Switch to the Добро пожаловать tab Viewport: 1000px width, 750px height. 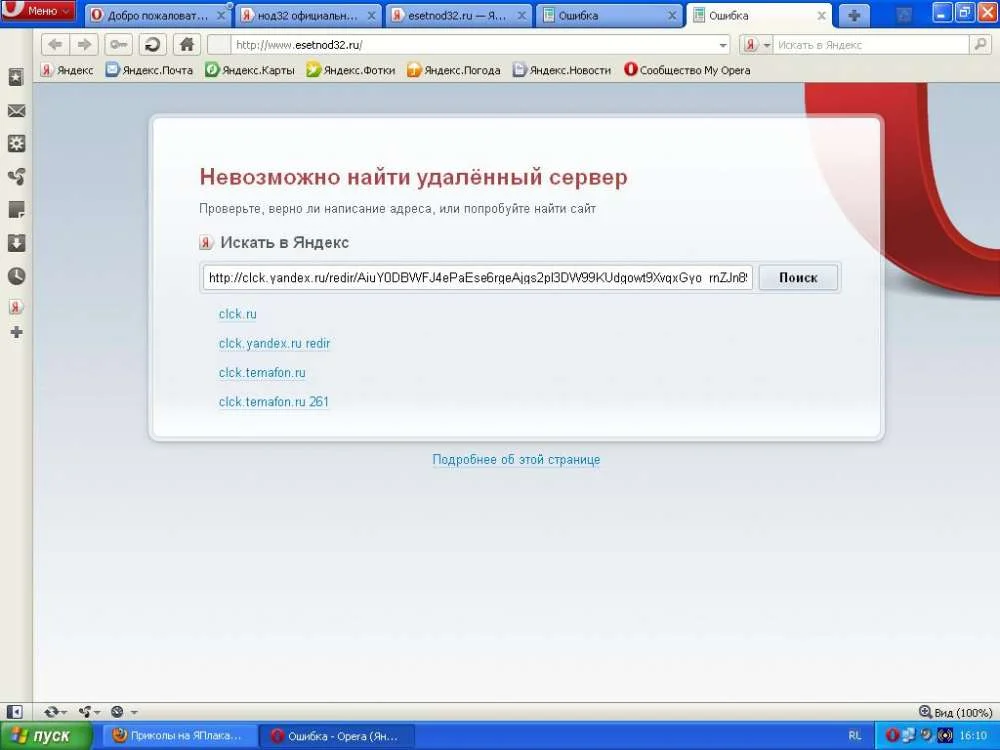pos(156,15)
